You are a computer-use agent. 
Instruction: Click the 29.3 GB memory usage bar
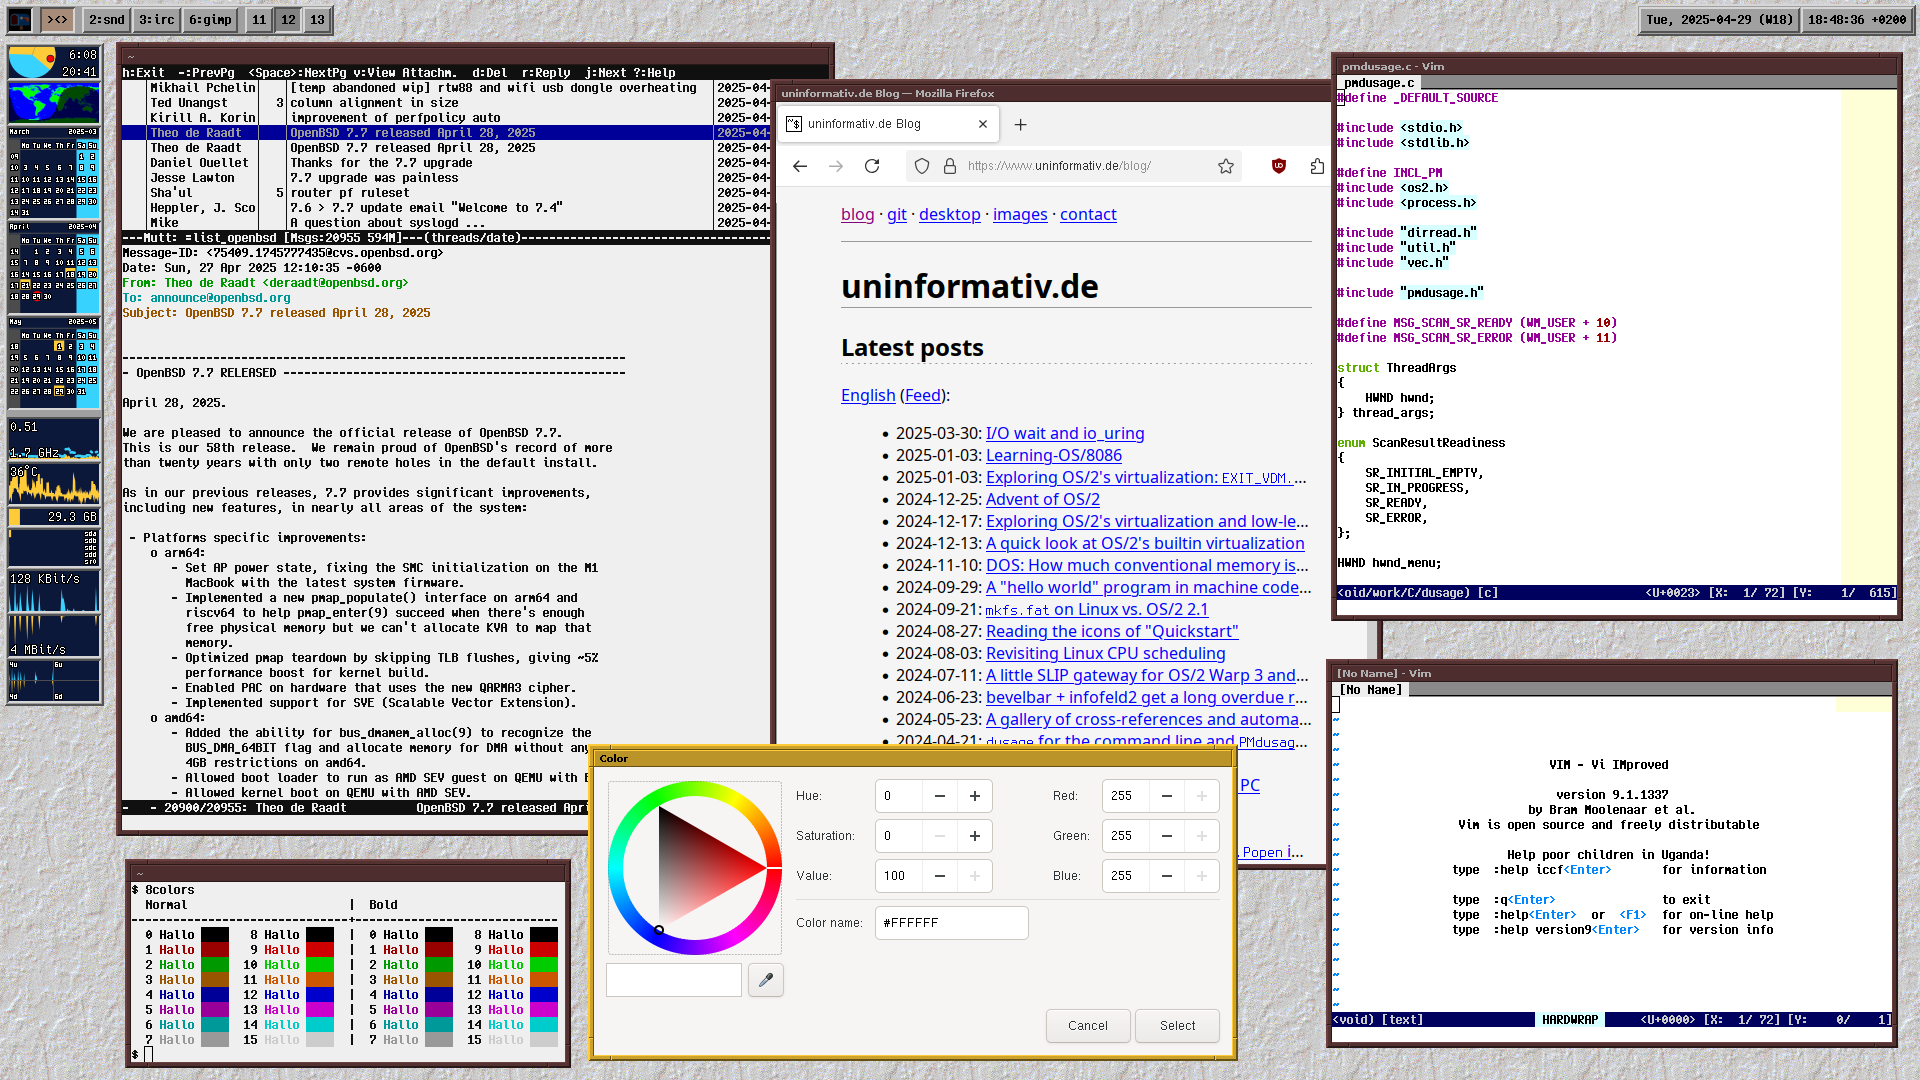click(x=54, y=517)
